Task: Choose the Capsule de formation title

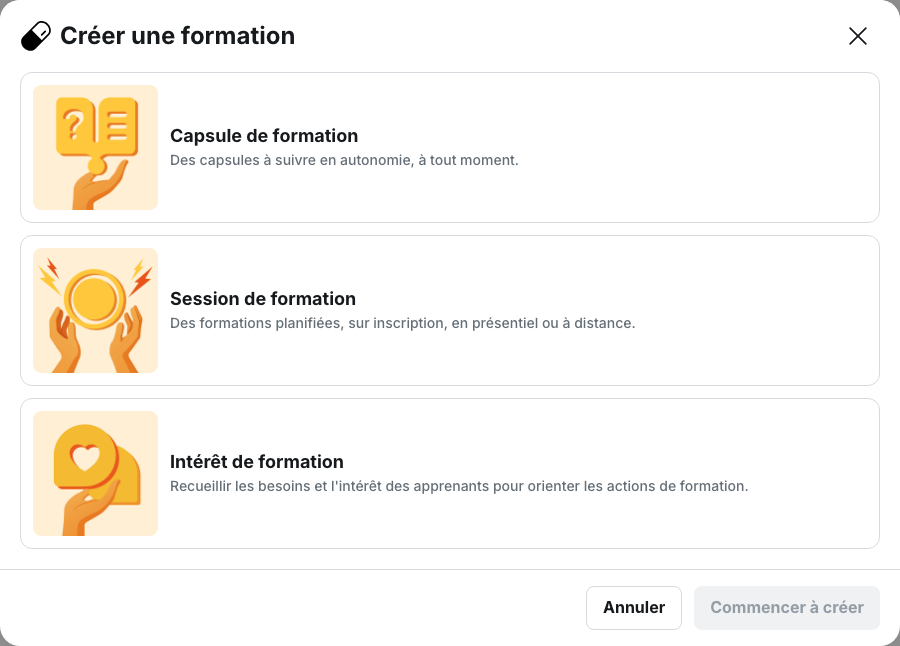Action: [264, 136]
